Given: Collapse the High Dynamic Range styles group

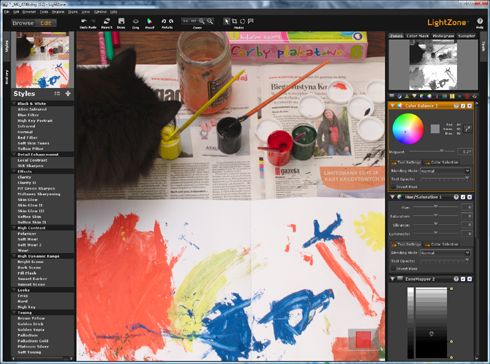Looking at the screenshot, I should [14, 256].
